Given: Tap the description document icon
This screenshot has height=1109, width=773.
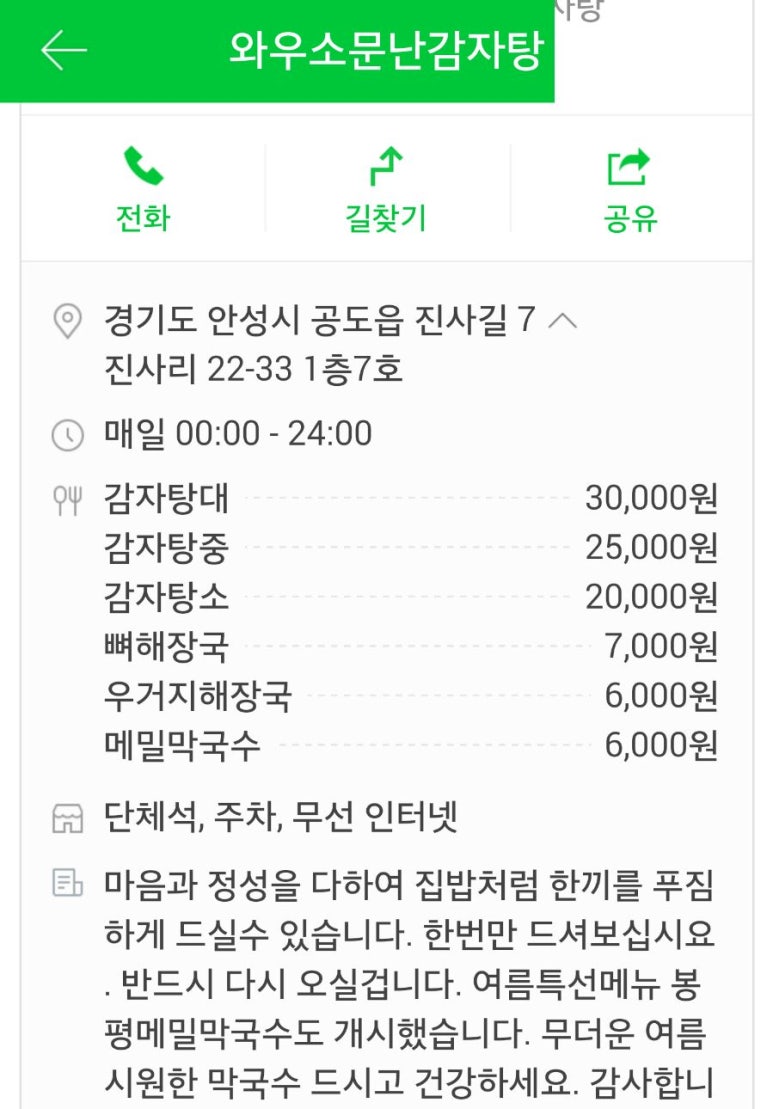Looking at the screenshot, I should (67, 883).
